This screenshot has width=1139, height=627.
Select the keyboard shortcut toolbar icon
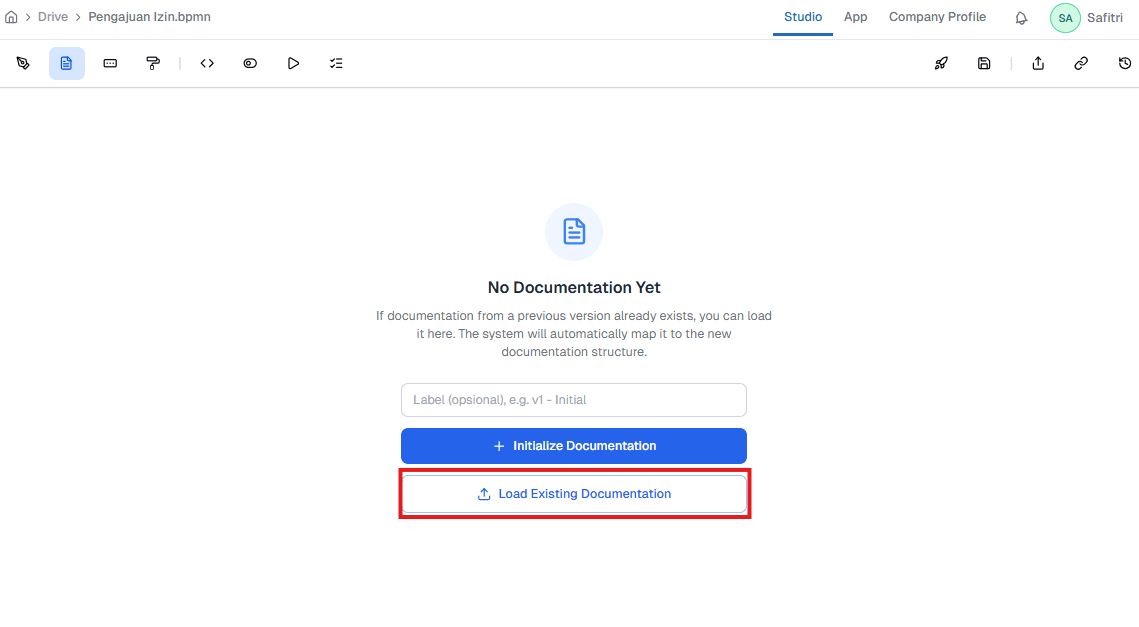[x=110, y=63]
